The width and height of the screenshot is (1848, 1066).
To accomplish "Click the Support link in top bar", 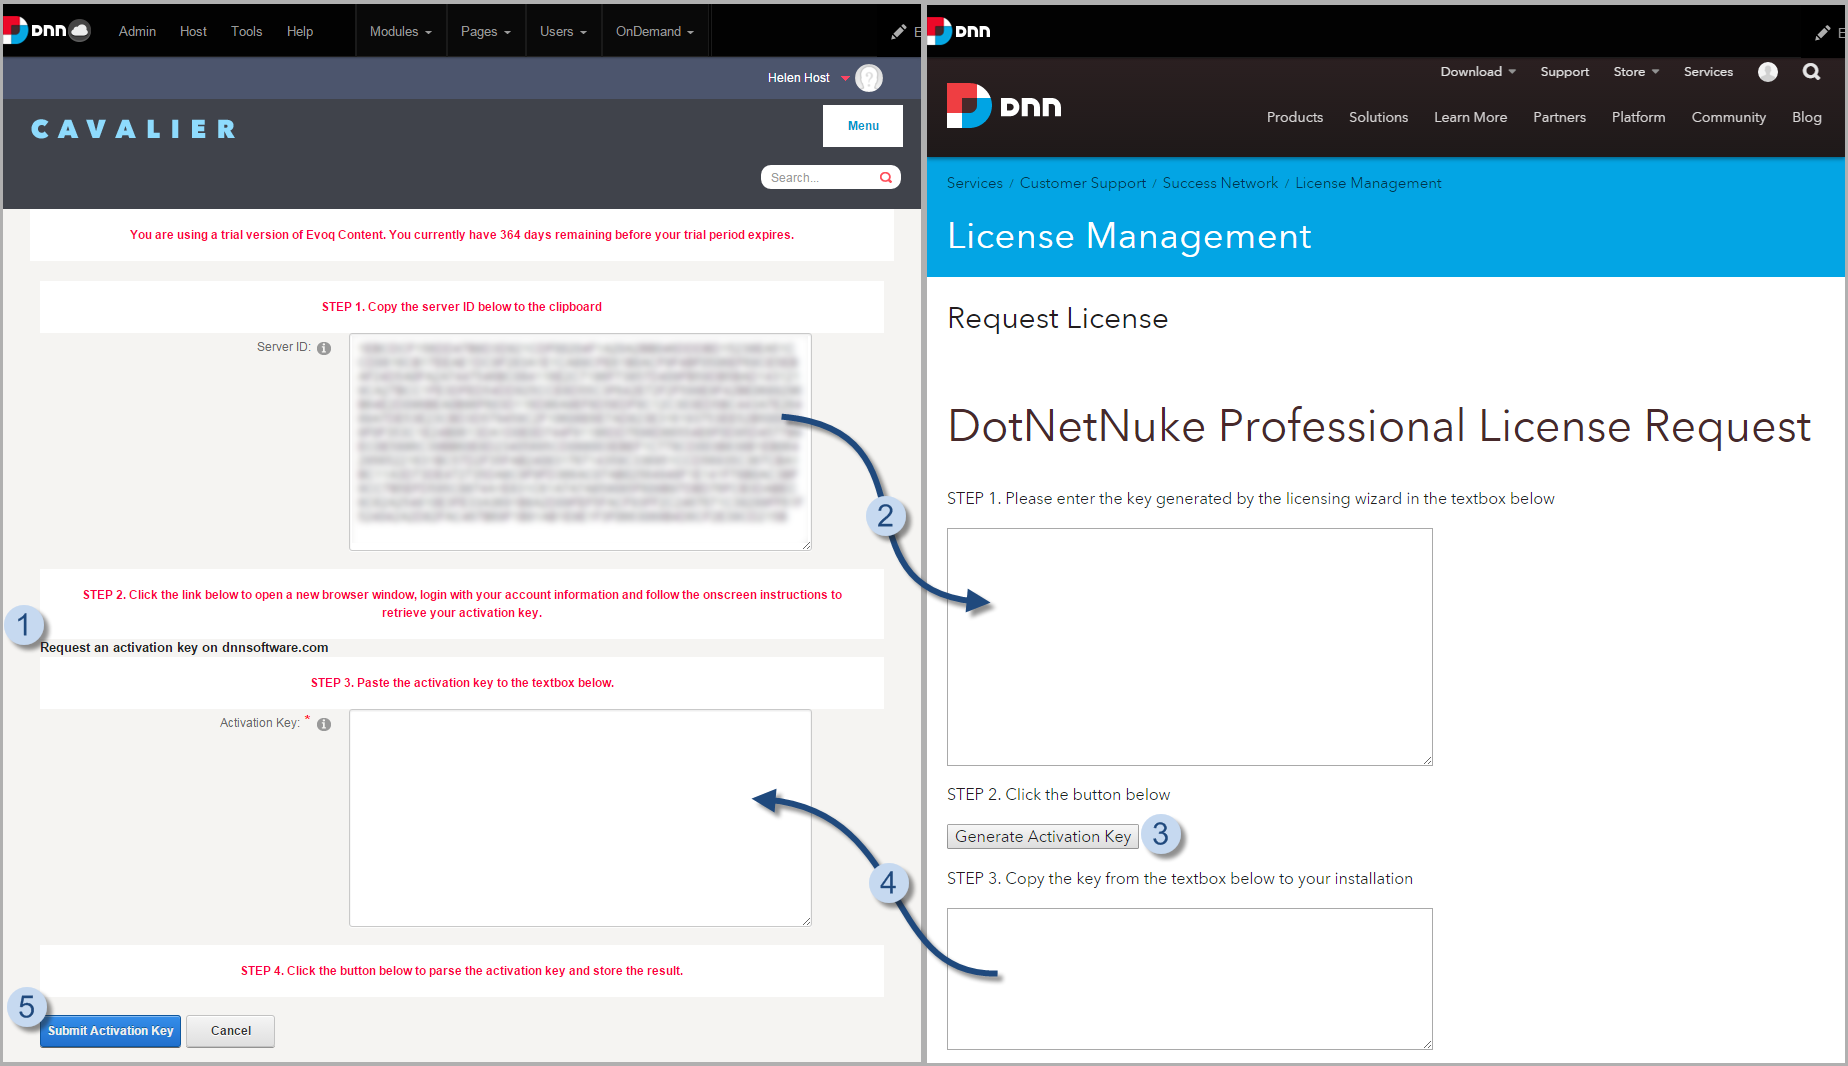I will pos(1564,72).
